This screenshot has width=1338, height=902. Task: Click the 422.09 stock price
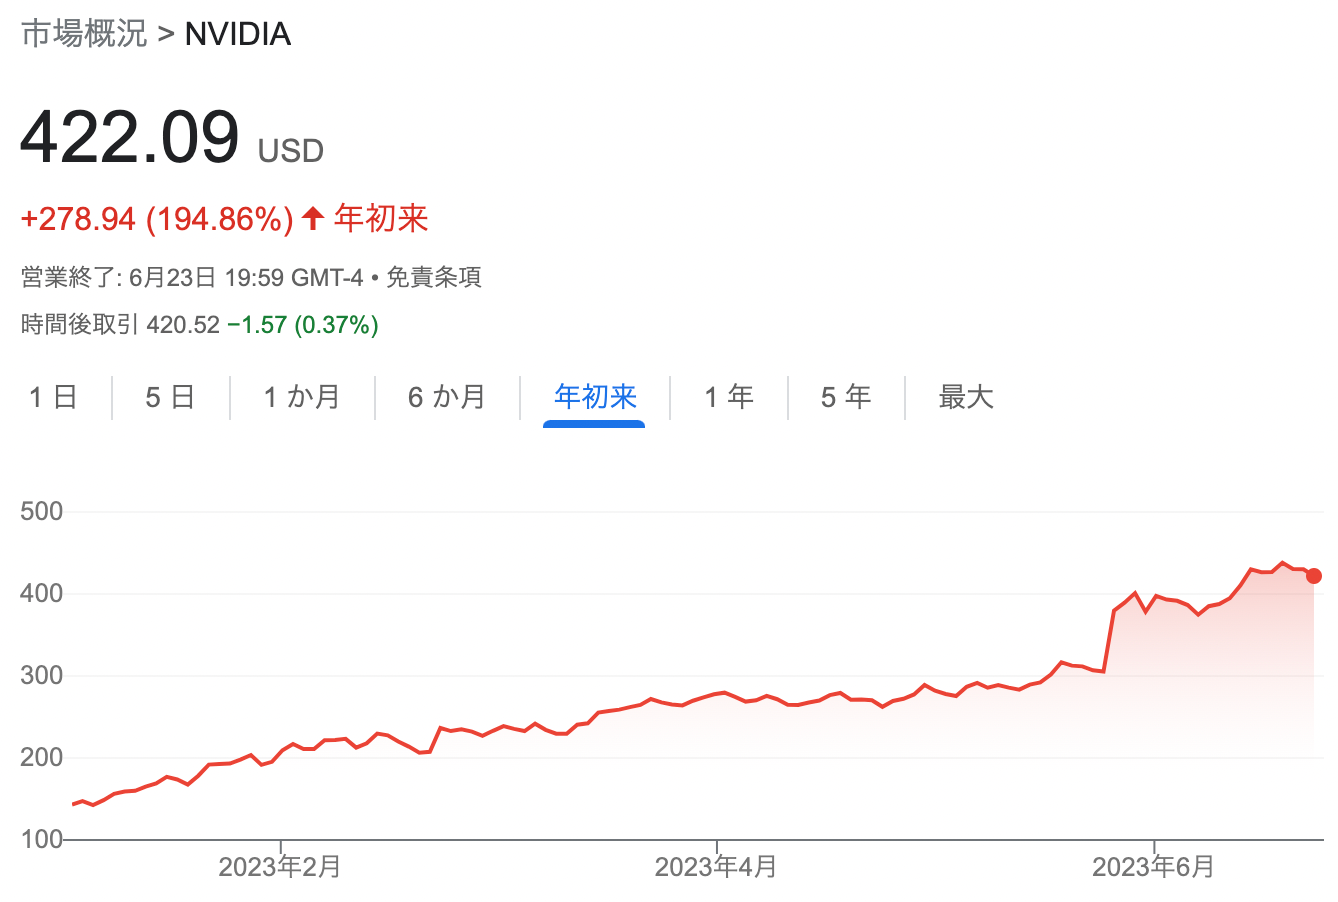coord(130,137)
